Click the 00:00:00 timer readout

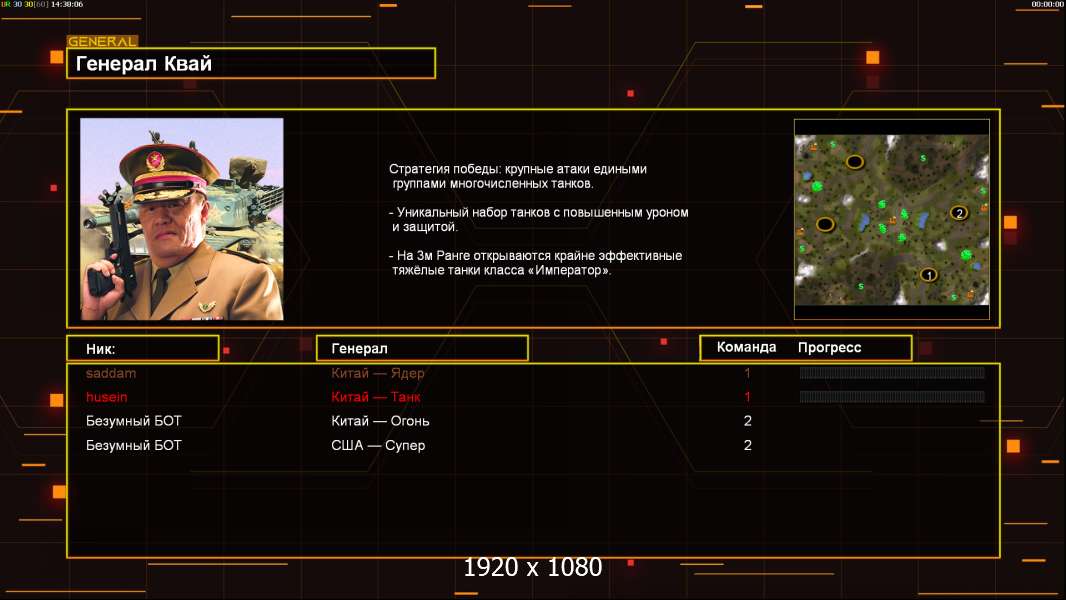(x=1047, y=4)
